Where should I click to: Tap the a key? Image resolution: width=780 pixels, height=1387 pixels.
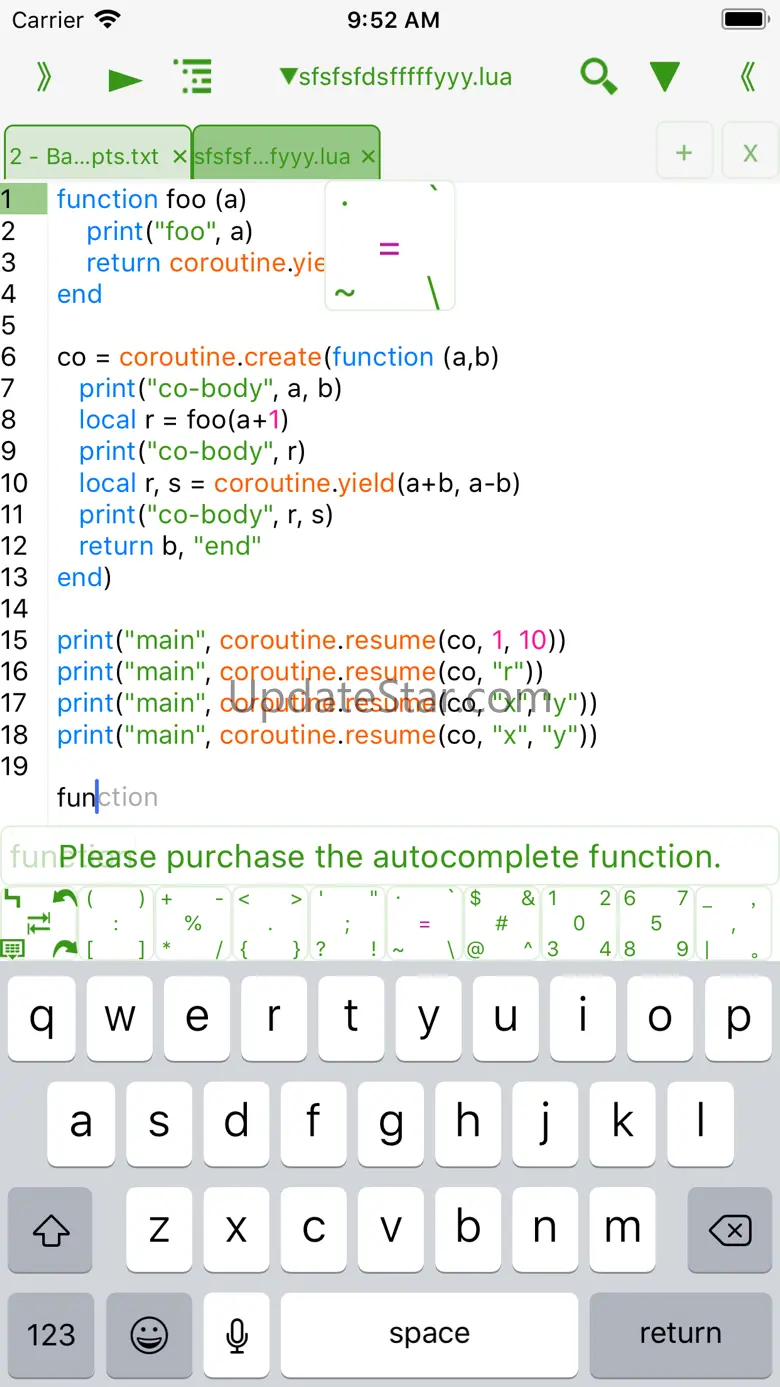[81, 1123]
